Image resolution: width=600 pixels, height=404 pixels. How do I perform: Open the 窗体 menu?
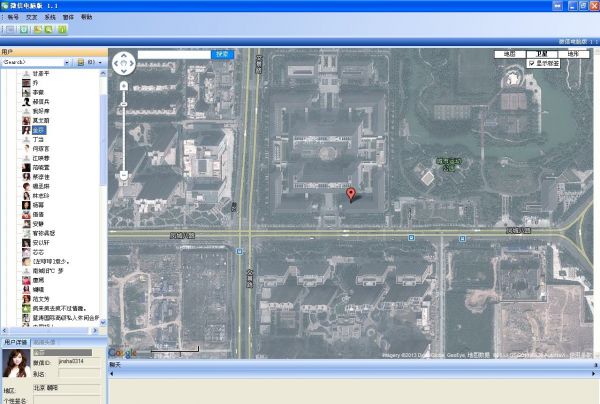pos(68,17)
